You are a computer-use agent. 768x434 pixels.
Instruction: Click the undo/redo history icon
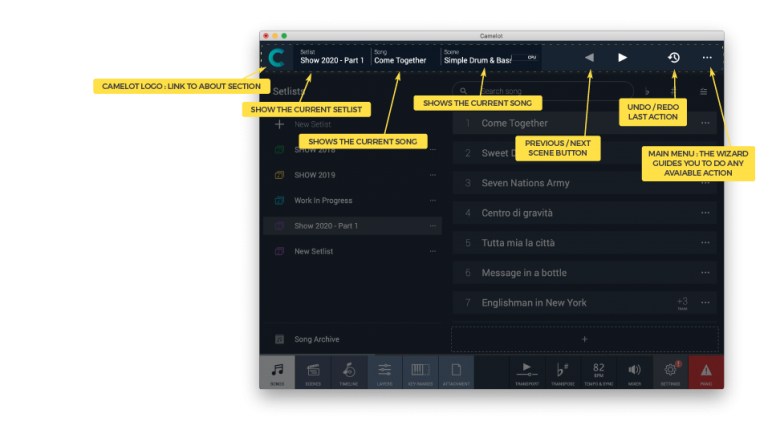coord(674,58)
